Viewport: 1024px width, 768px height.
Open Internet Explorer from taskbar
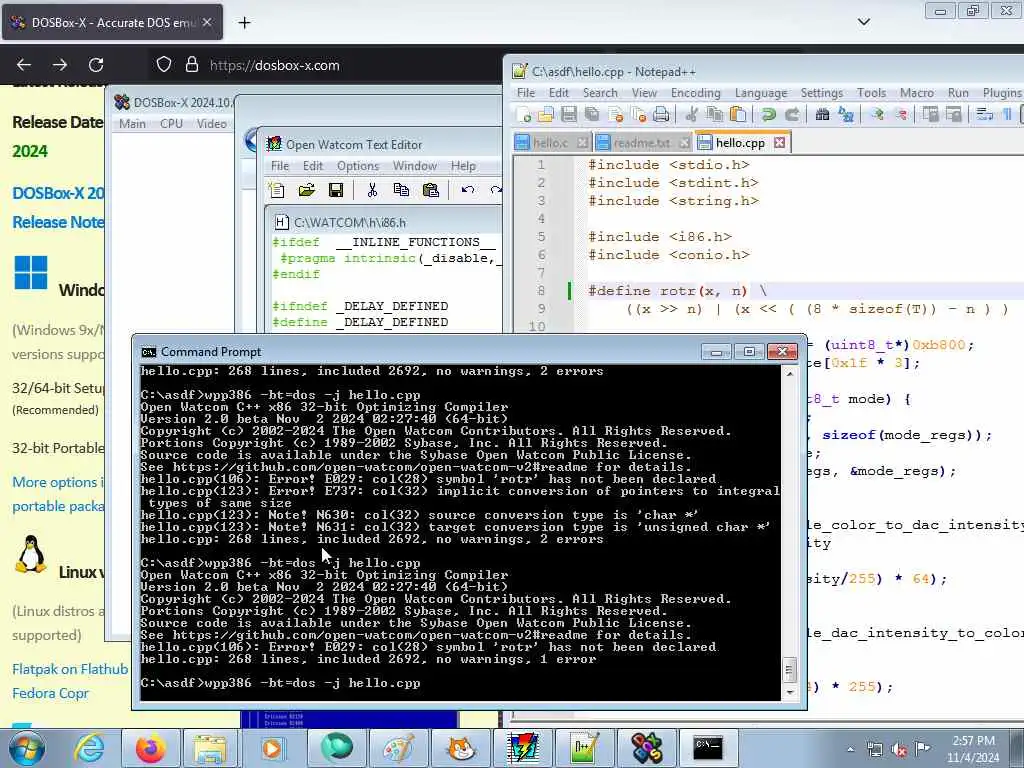[89, 748]
